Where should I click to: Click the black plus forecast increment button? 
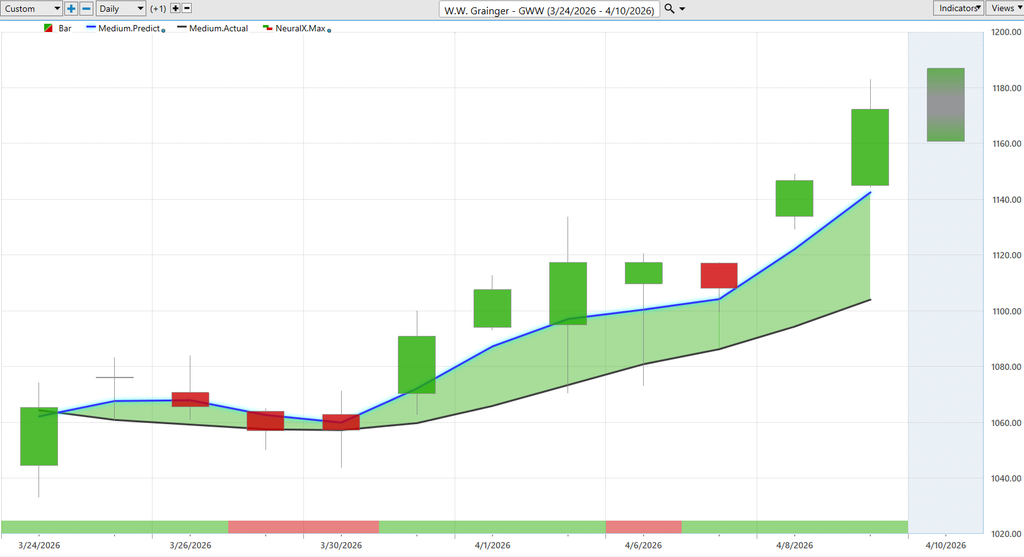(x=175, y=8)
